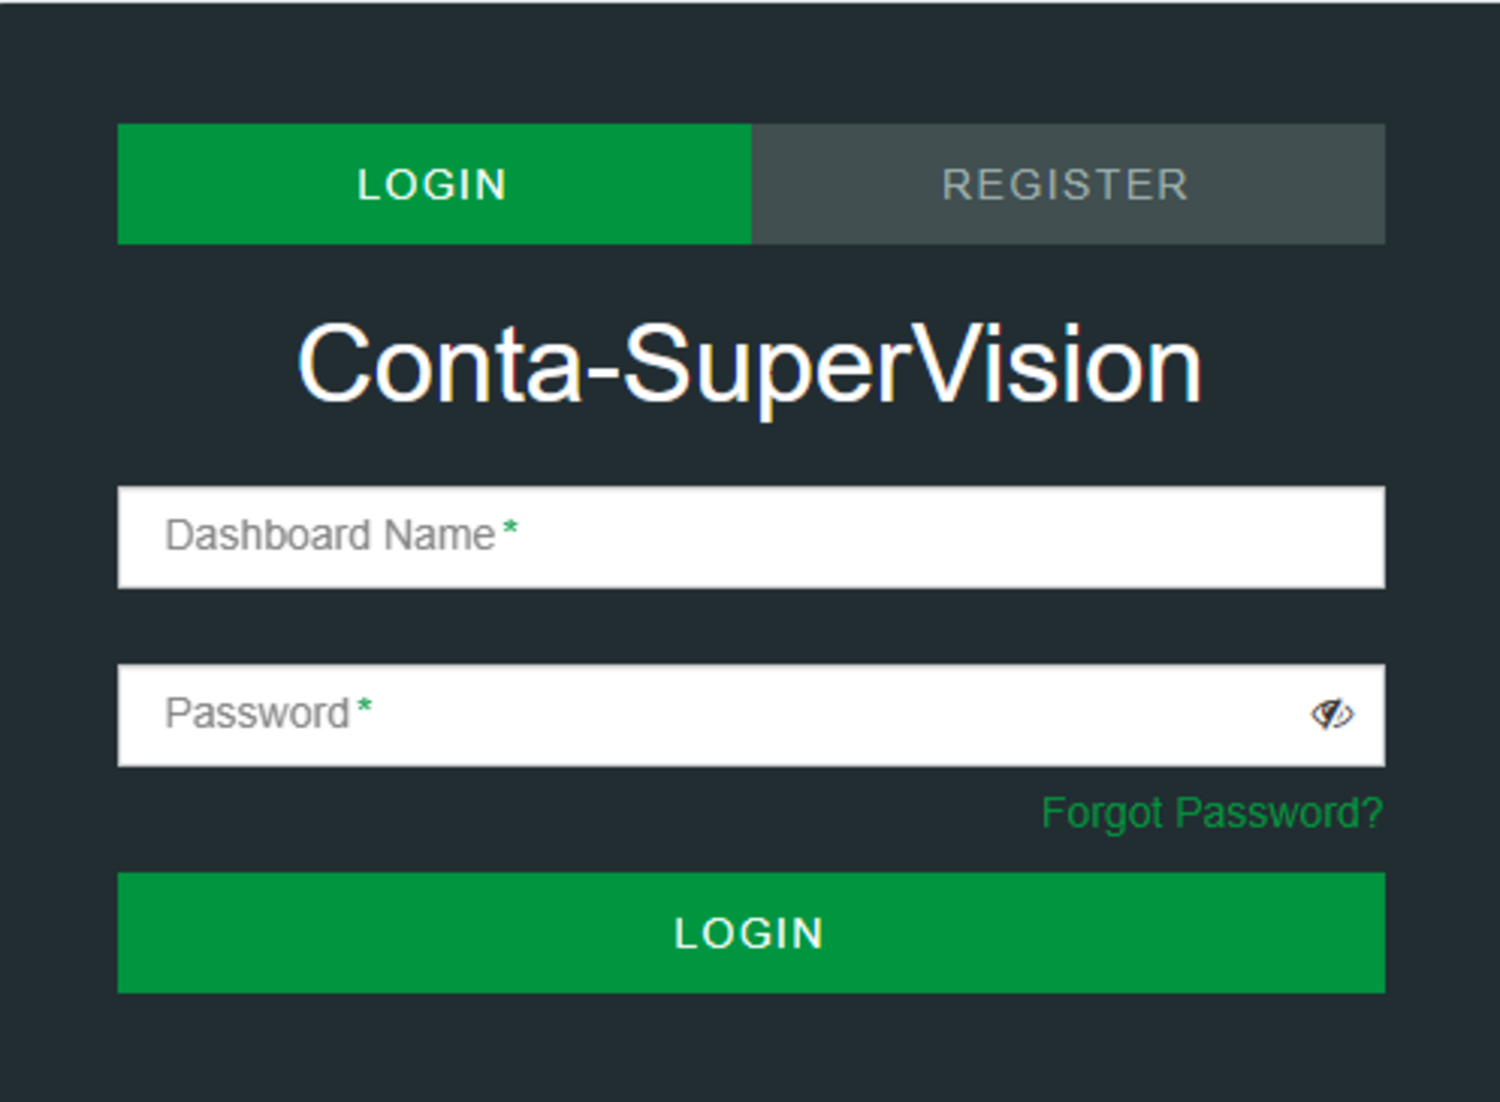This screenshot has height=1102, width=1500.
Task: Click the eye icon in the password field
Action: click(x=1334, y=714)
